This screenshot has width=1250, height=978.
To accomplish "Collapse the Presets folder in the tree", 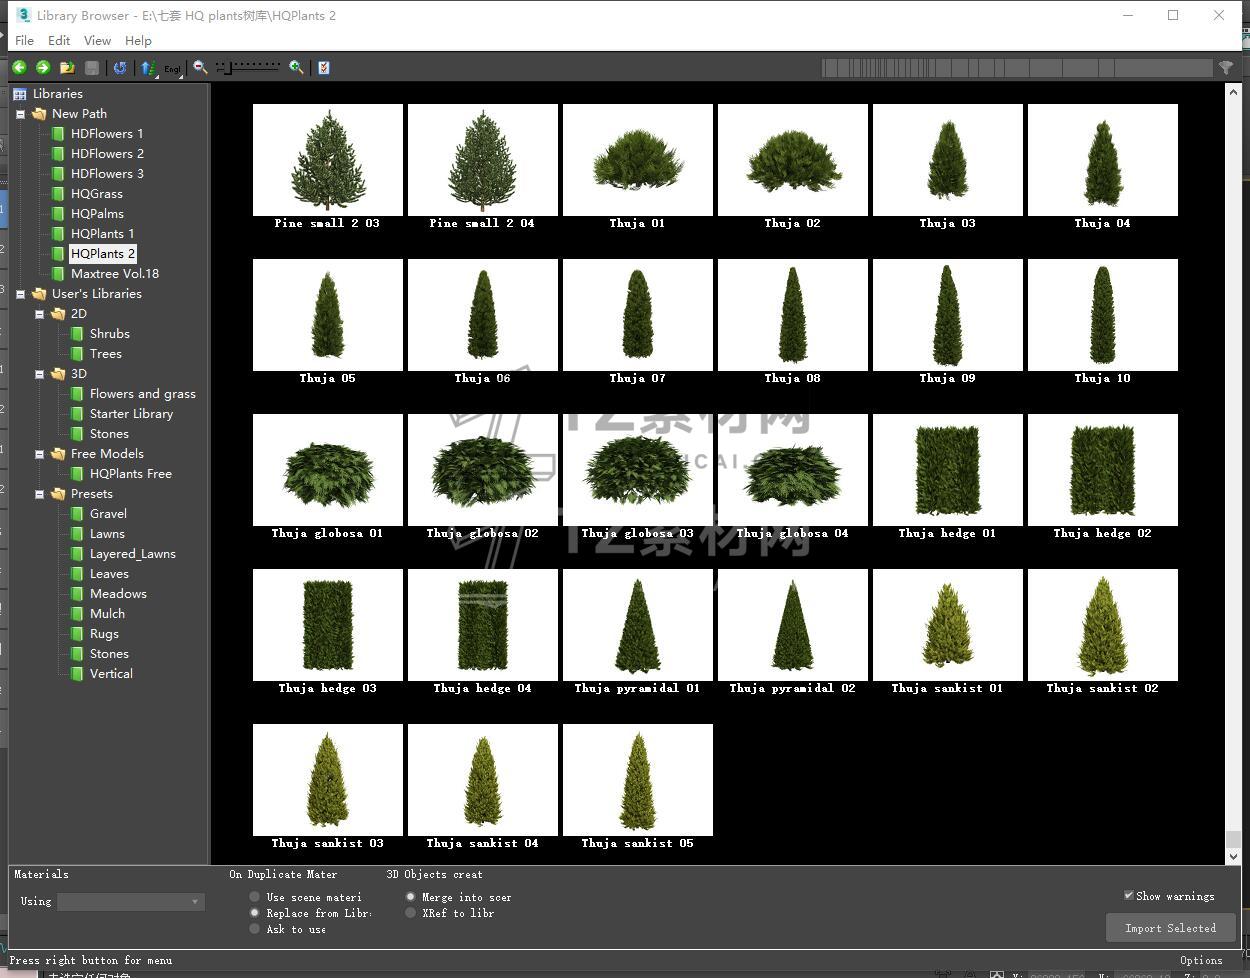I will point(40,494).
